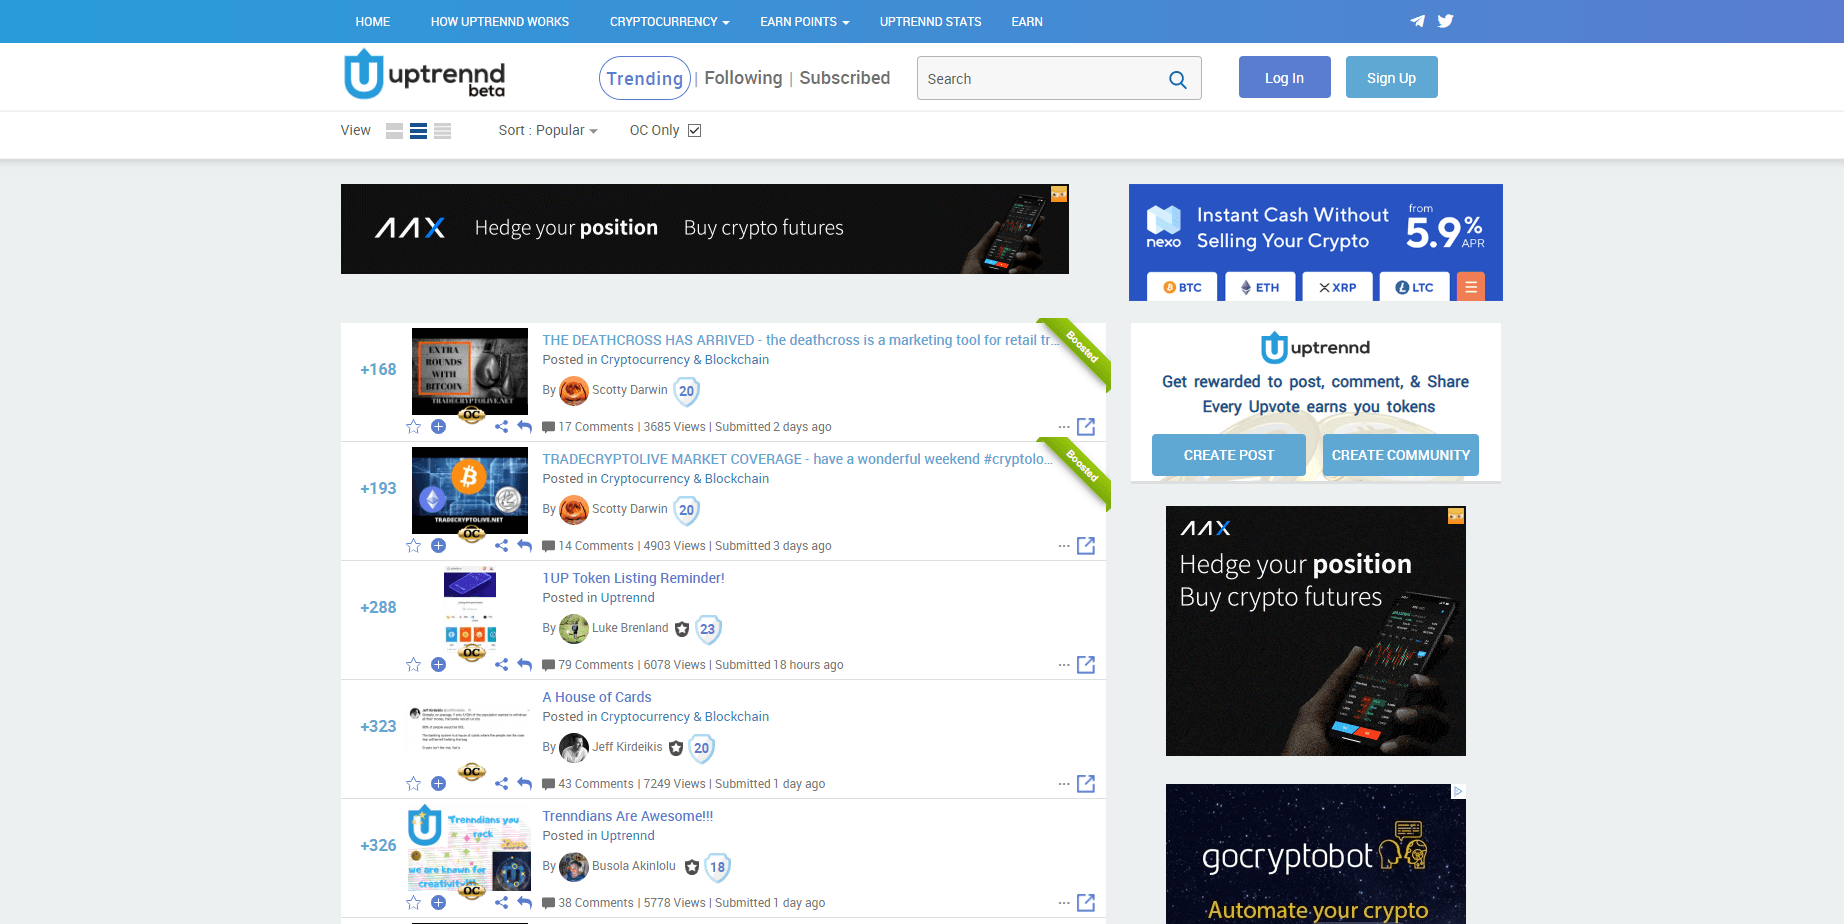Open Busola Akinlolu profile link
This screenshot has width=1844, height=924.
pyautogui.click(x=634, y=866)
